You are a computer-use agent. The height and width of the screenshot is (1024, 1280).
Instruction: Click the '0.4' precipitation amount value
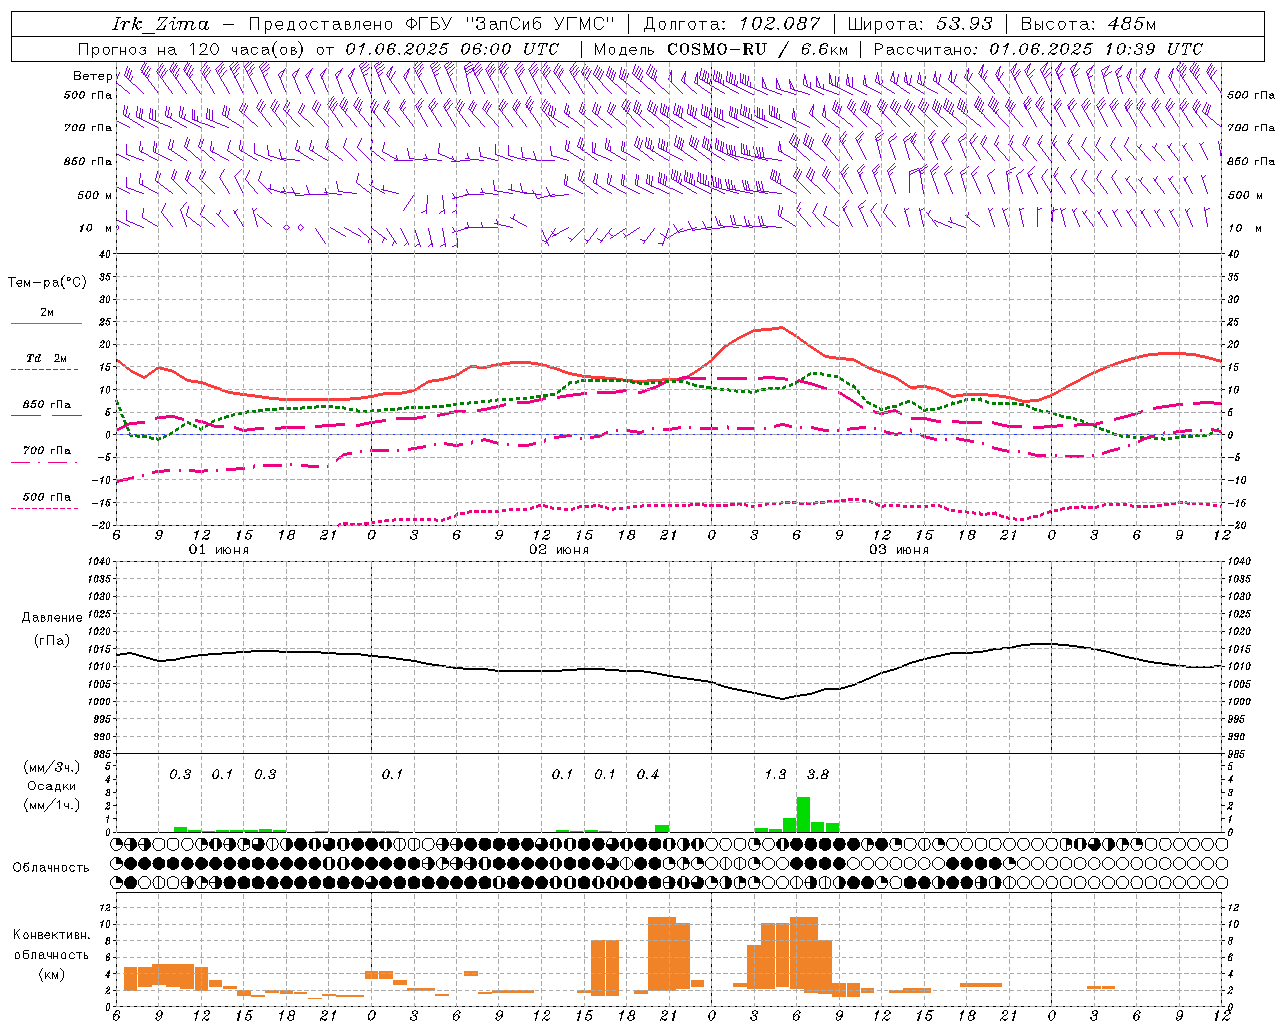click(648, 775)
